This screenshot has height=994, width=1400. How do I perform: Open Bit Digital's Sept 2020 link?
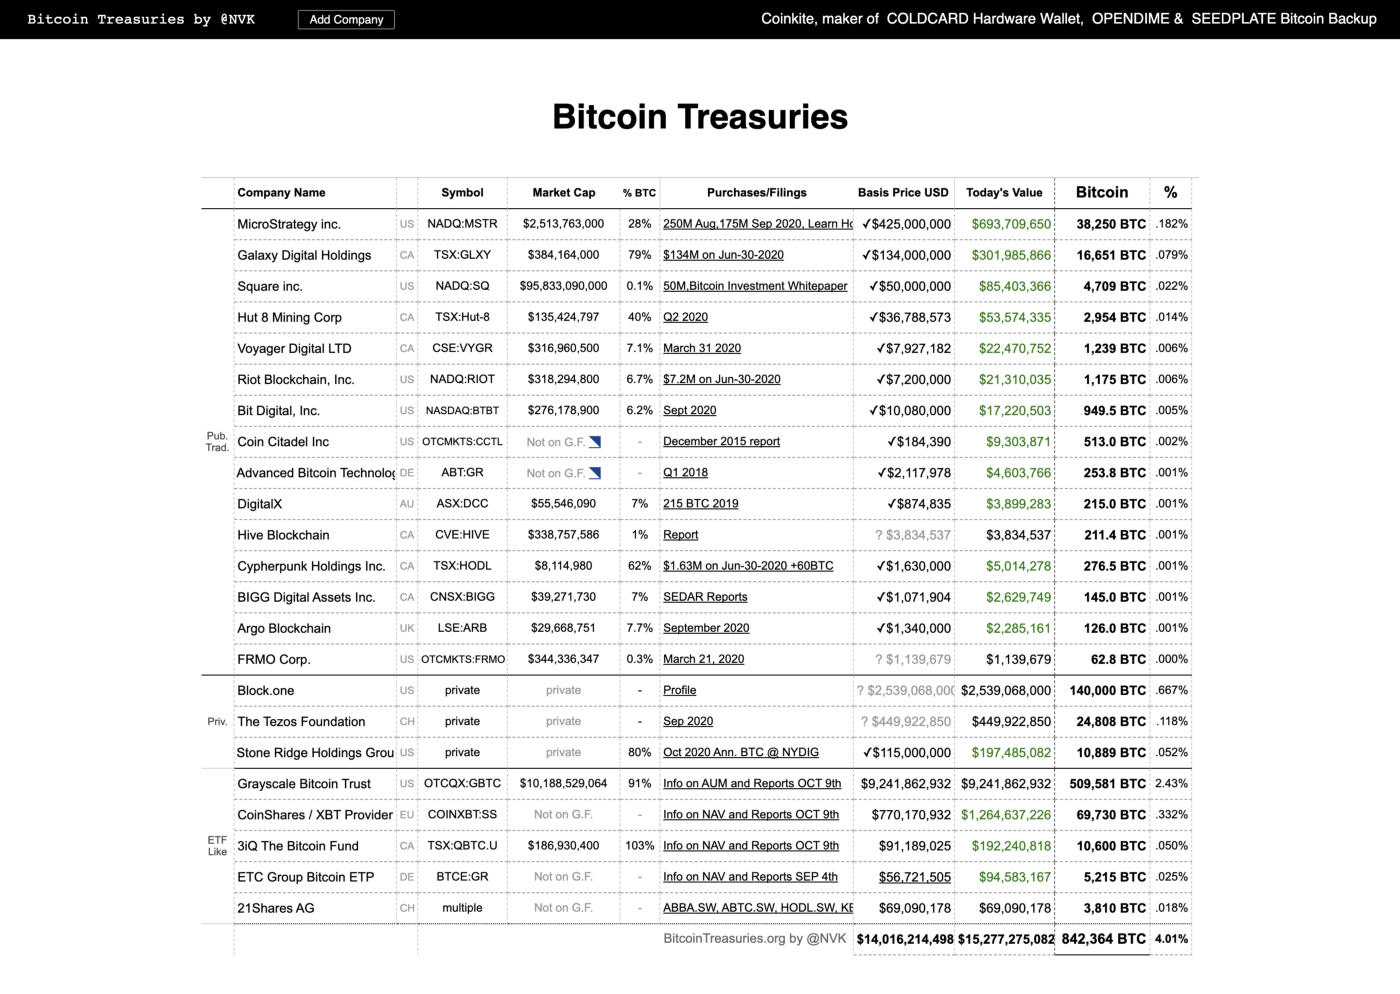[x=690, y=410]
